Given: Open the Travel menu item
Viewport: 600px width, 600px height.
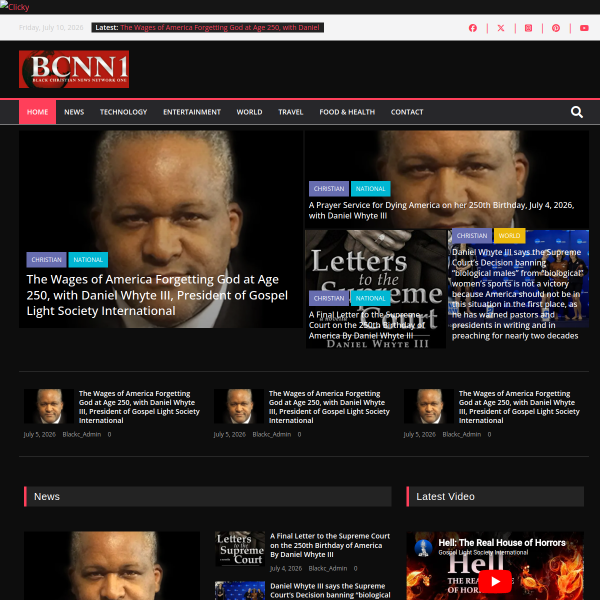Looking at the screenshot, I should (290, 112).
